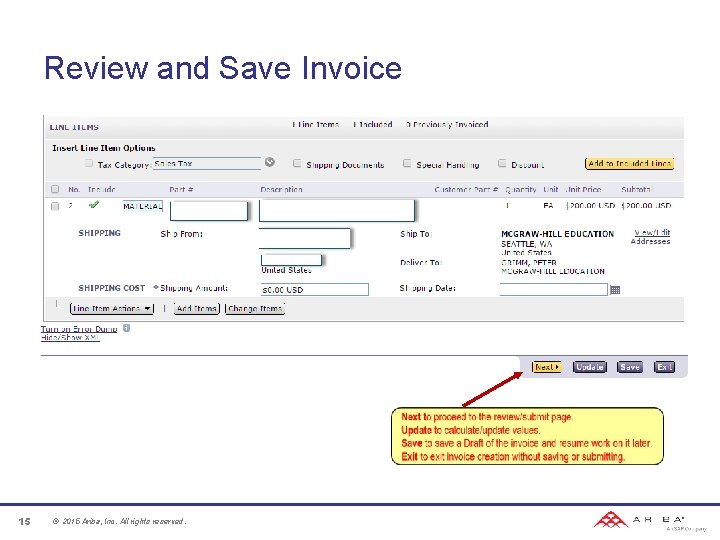
Task: Click the Ship From name field
Action: click(304, 238)
